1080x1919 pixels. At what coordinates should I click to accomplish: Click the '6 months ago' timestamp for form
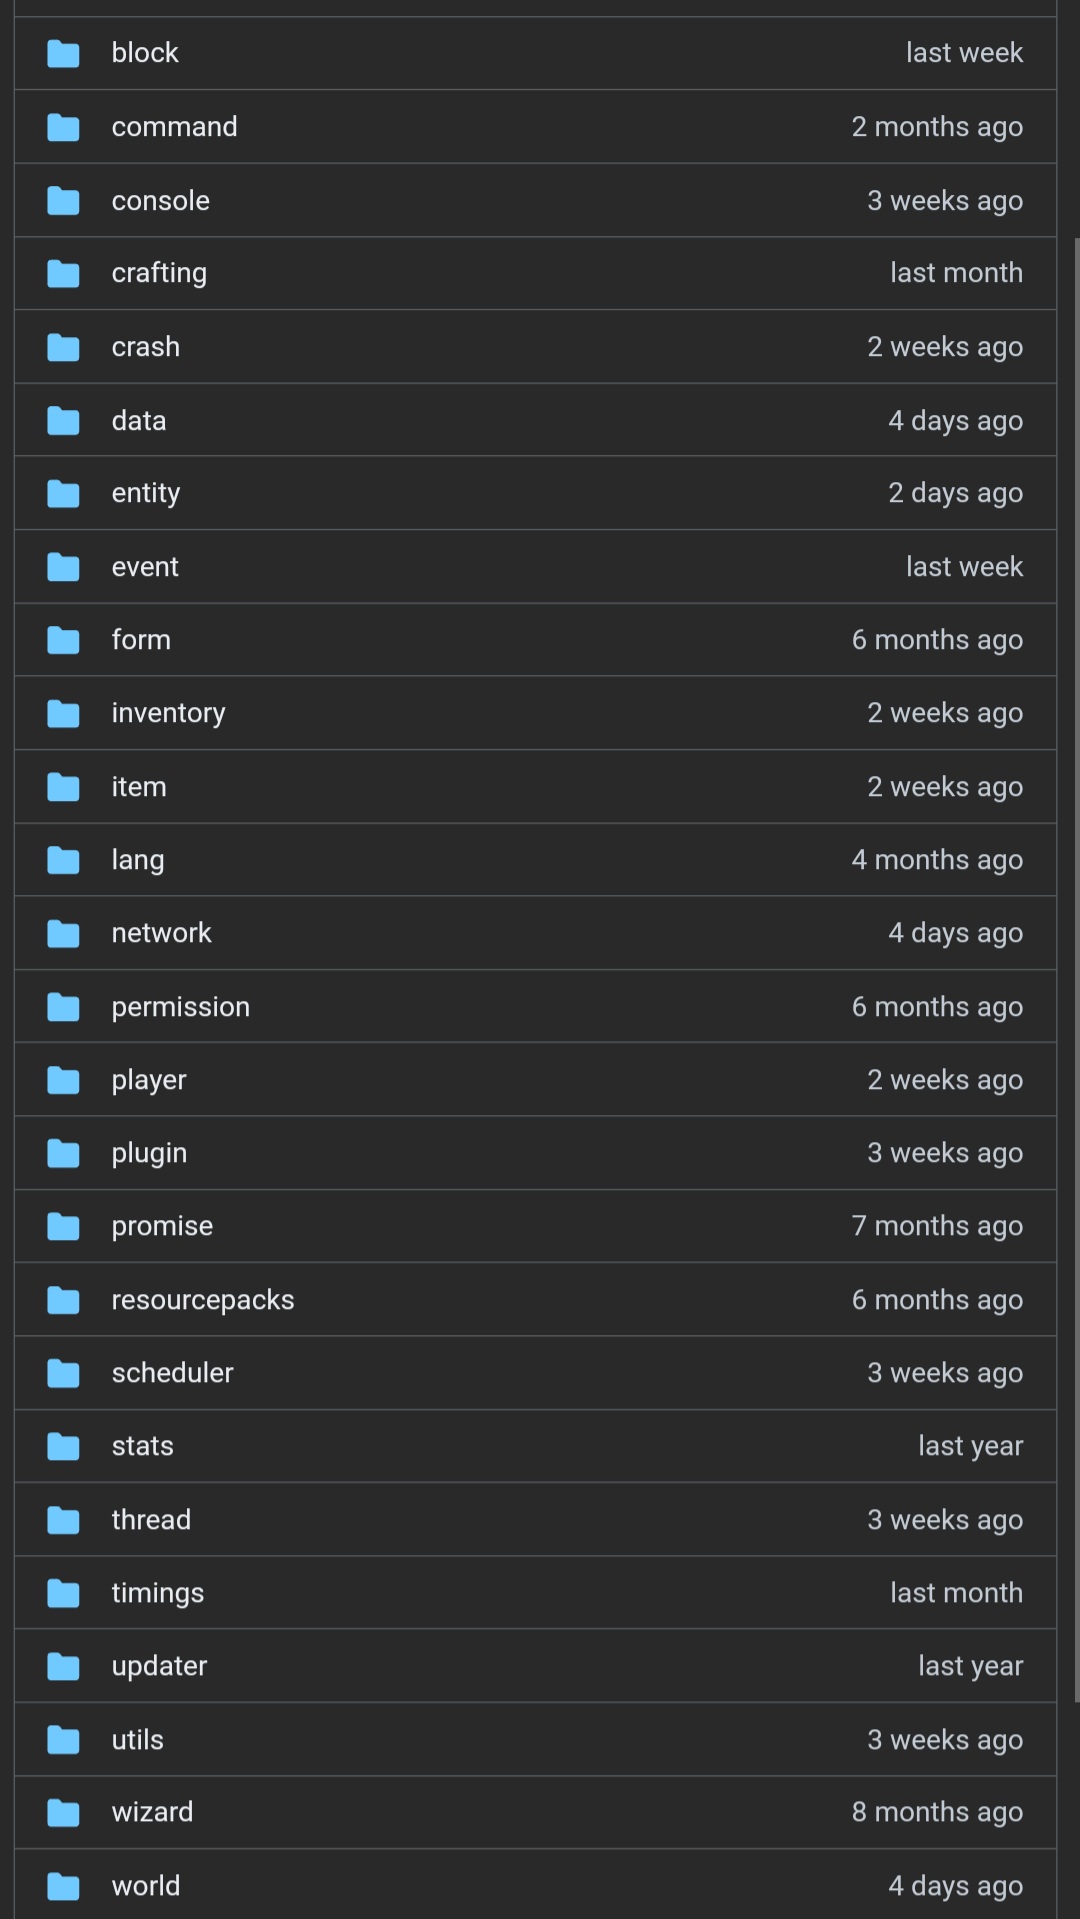[937, 640]
